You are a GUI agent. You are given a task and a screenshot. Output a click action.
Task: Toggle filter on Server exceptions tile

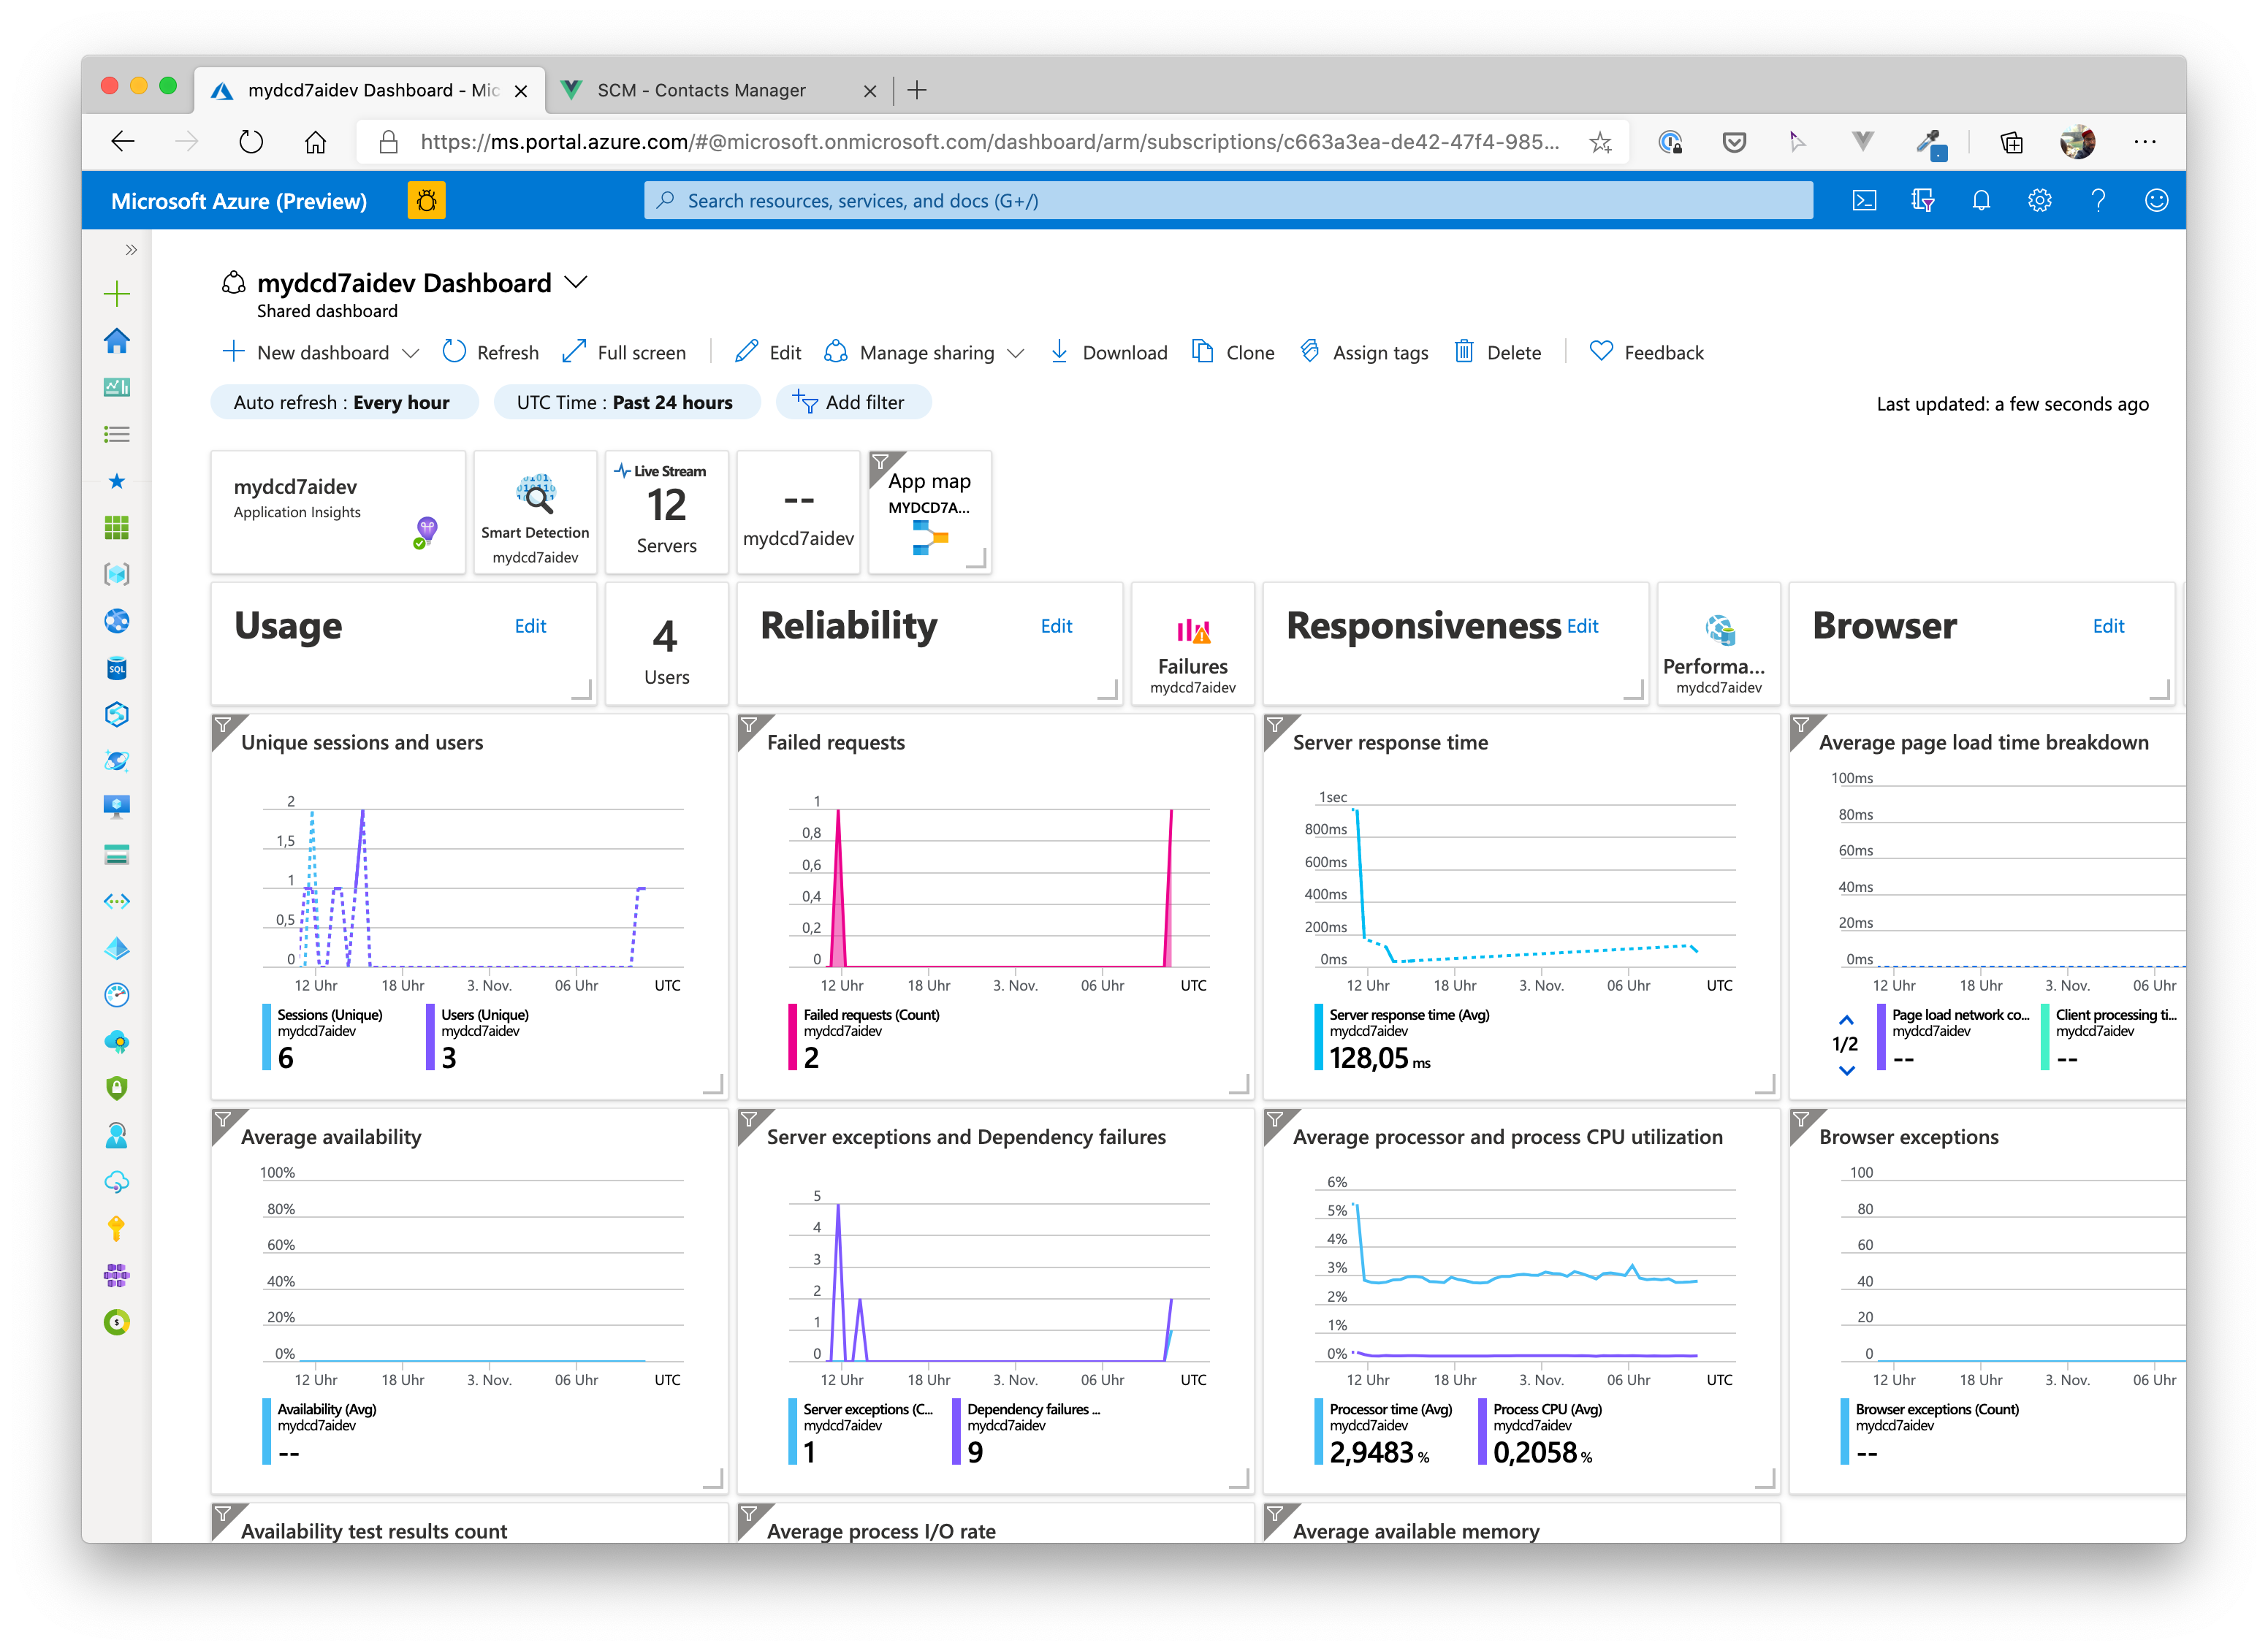coord(749,1120)
